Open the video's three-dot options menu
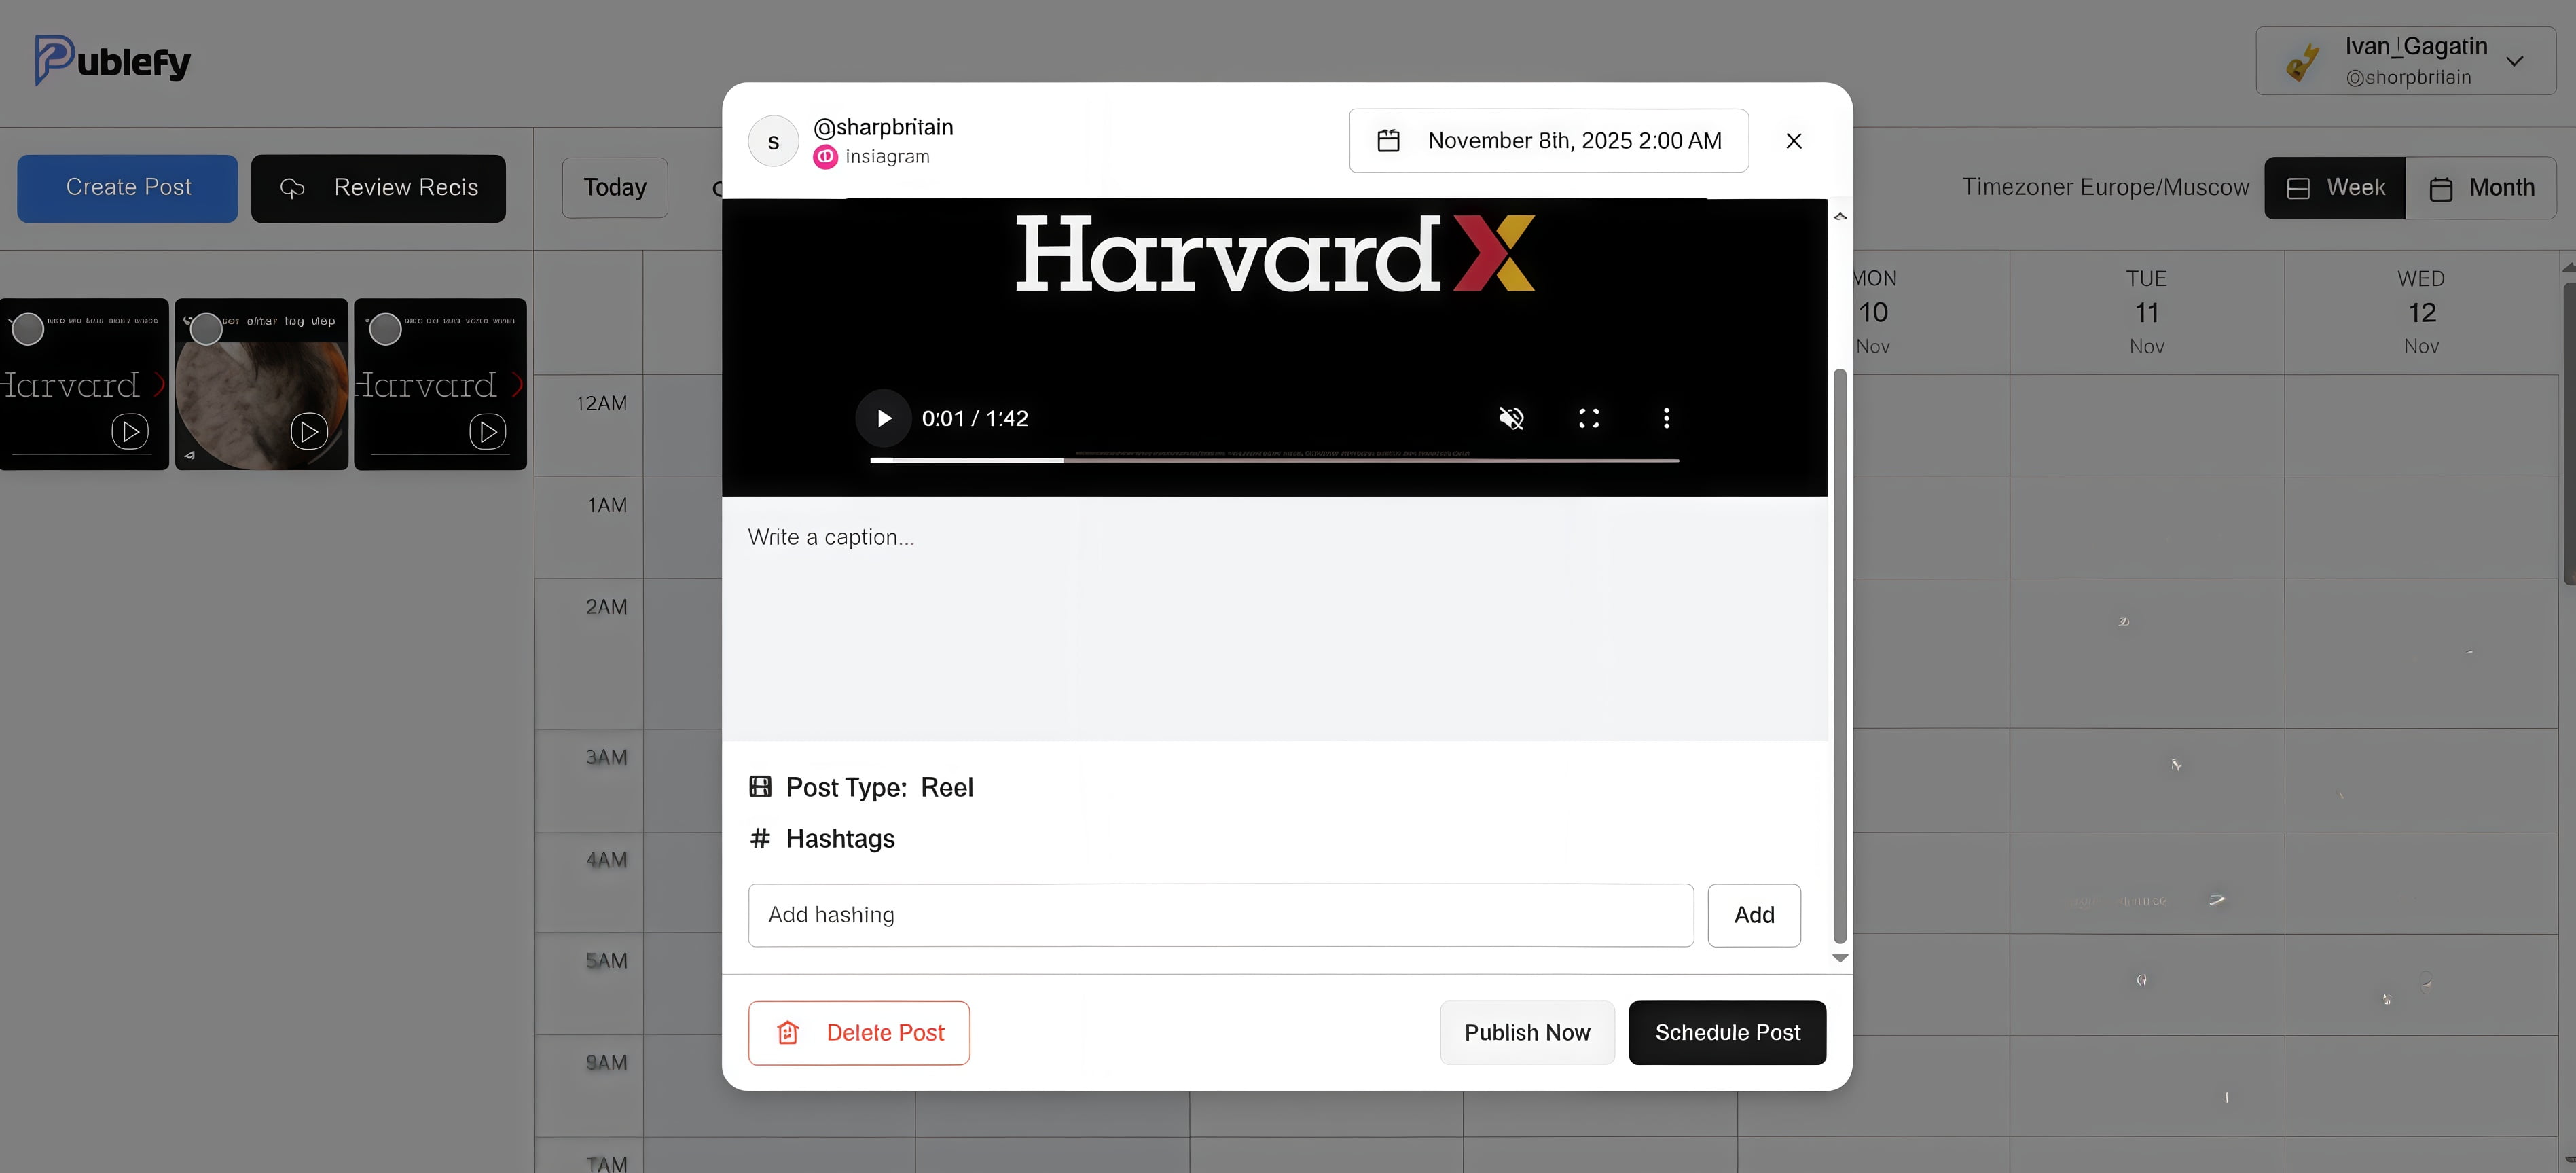 pos(1666,418)
